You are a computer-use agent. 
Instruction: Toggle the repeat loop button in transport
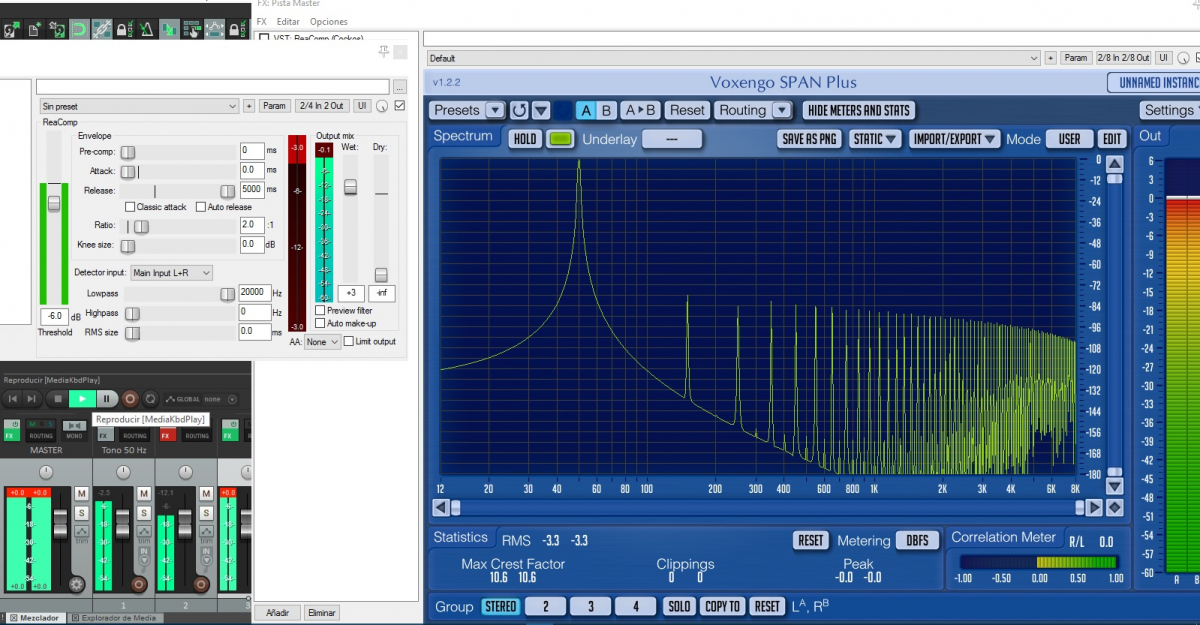pos(151,399)
